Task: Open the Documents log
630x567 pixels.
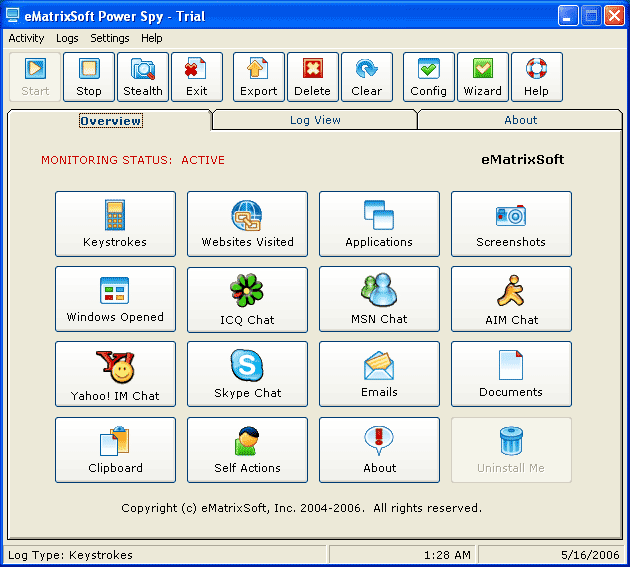Action: [511, 374]
